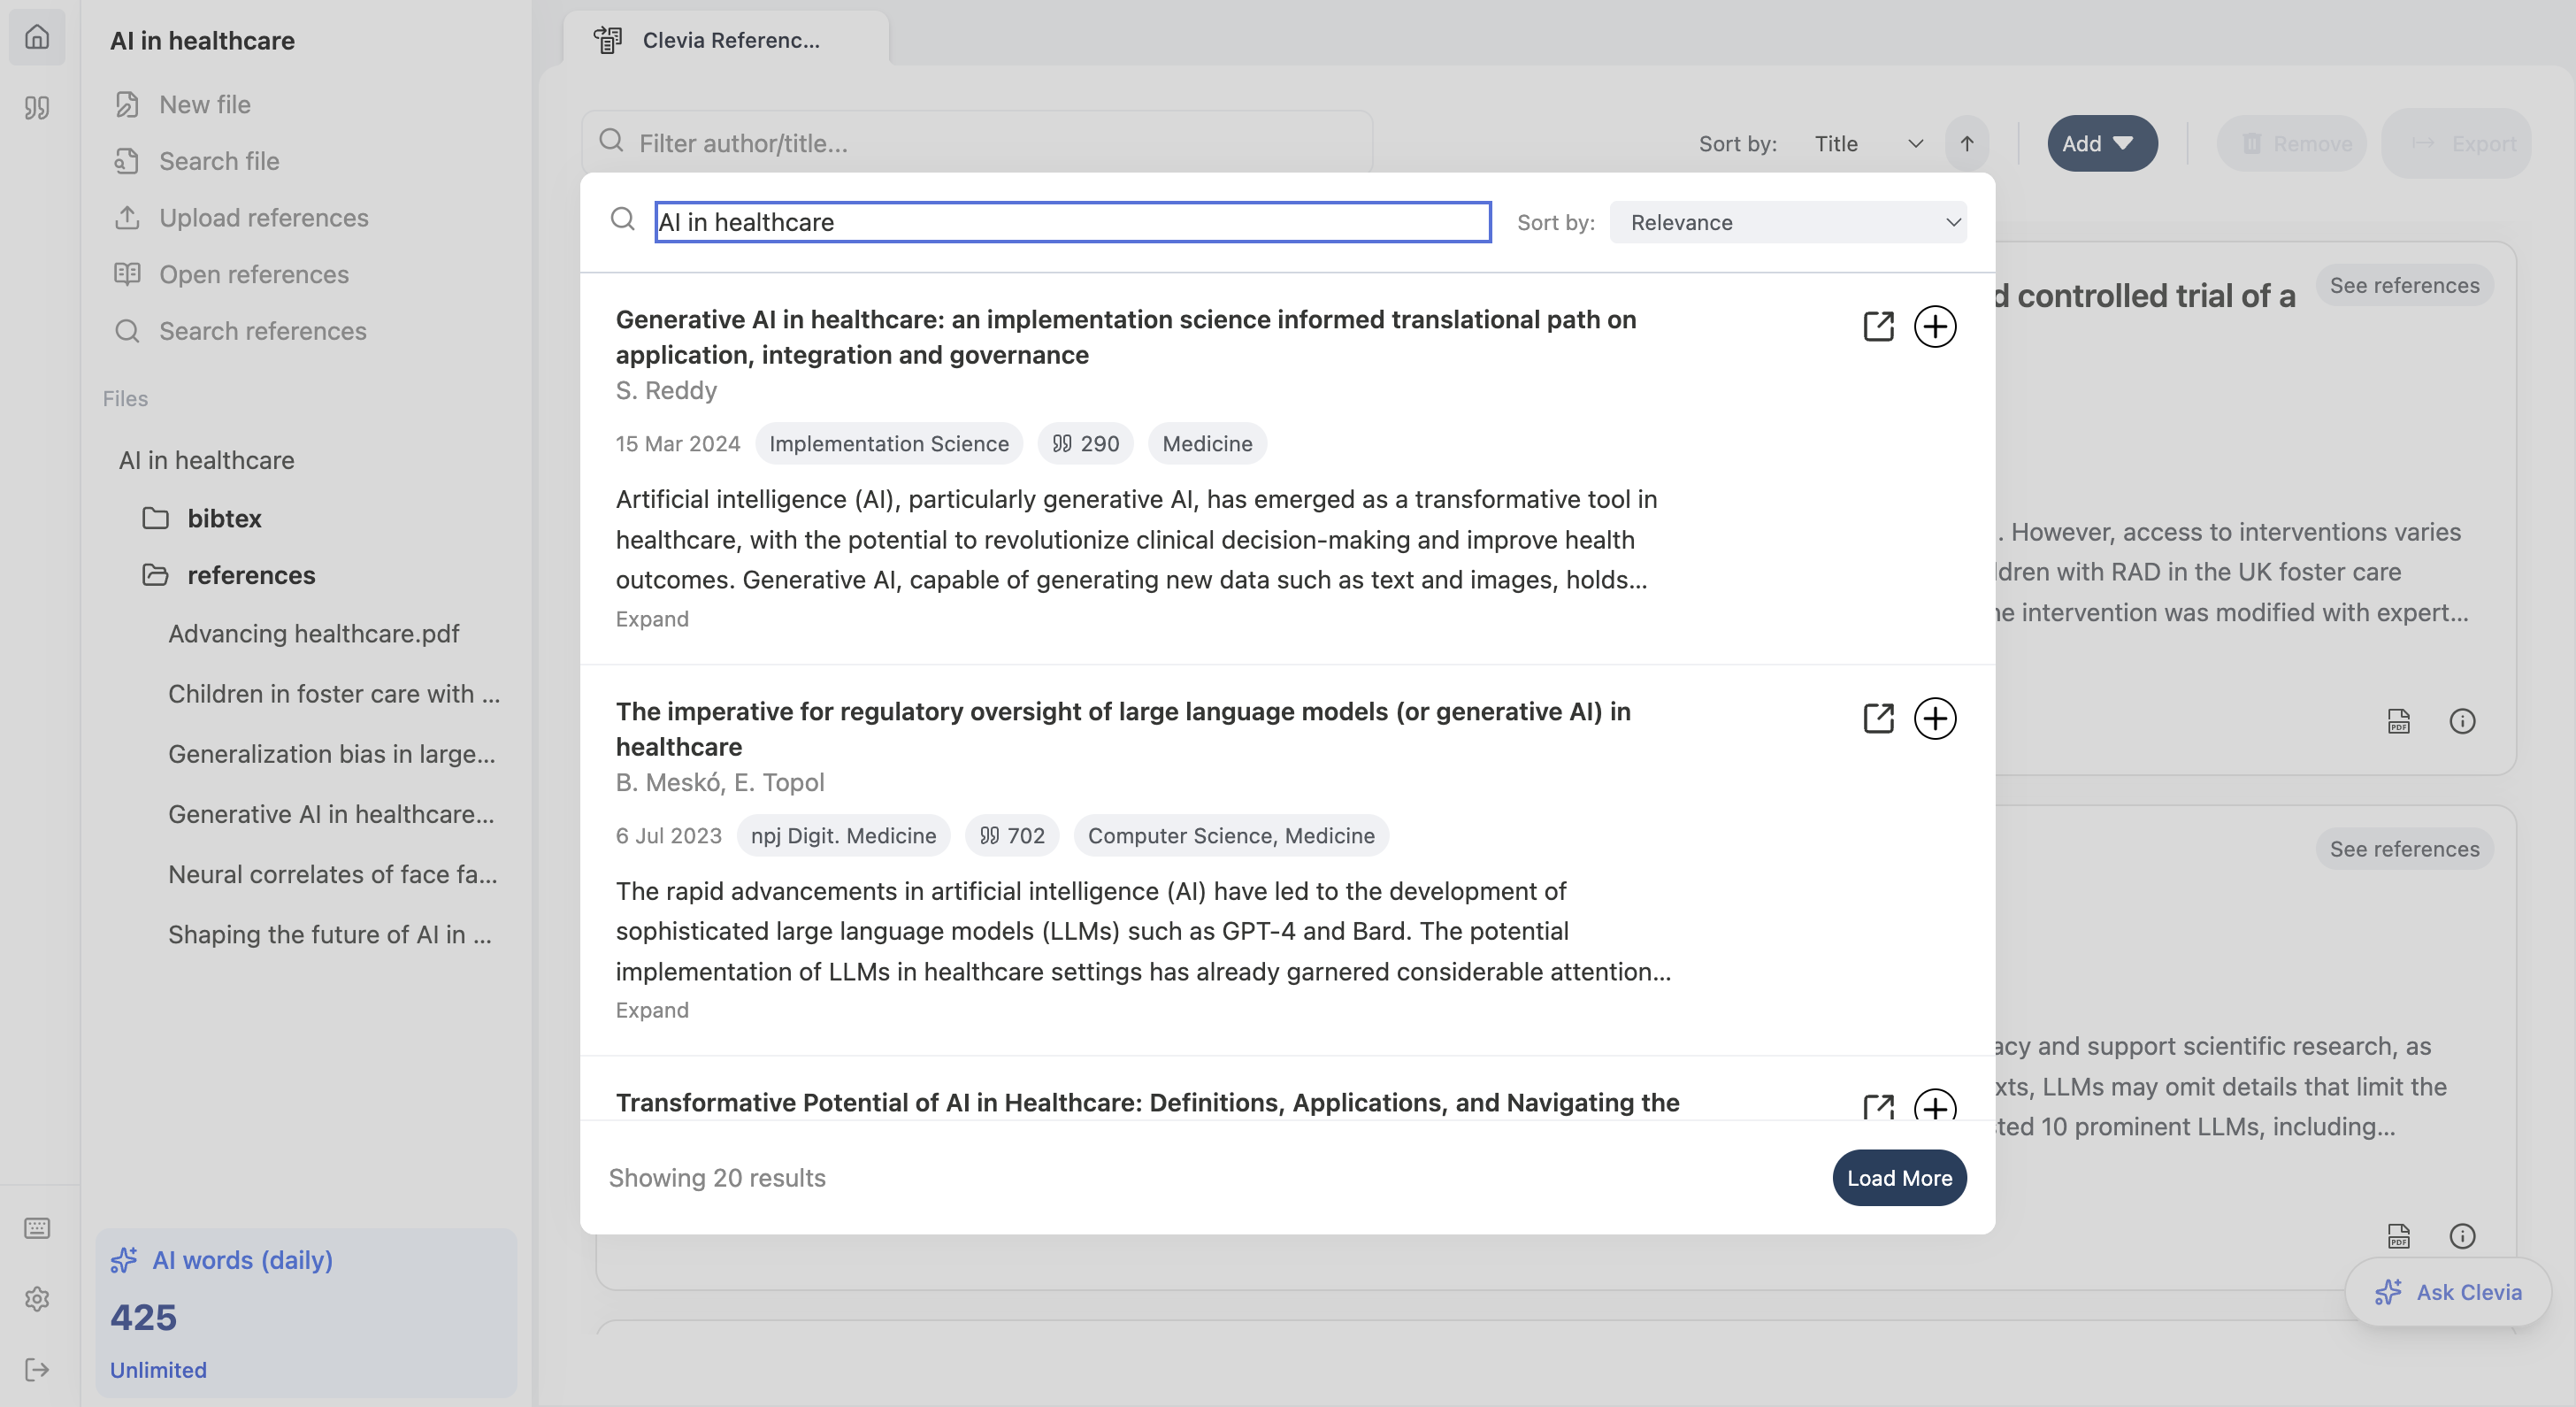Open external link for the Generative AI paper
Screen dimensions: 2576x1407
(x=1878, y=326)
